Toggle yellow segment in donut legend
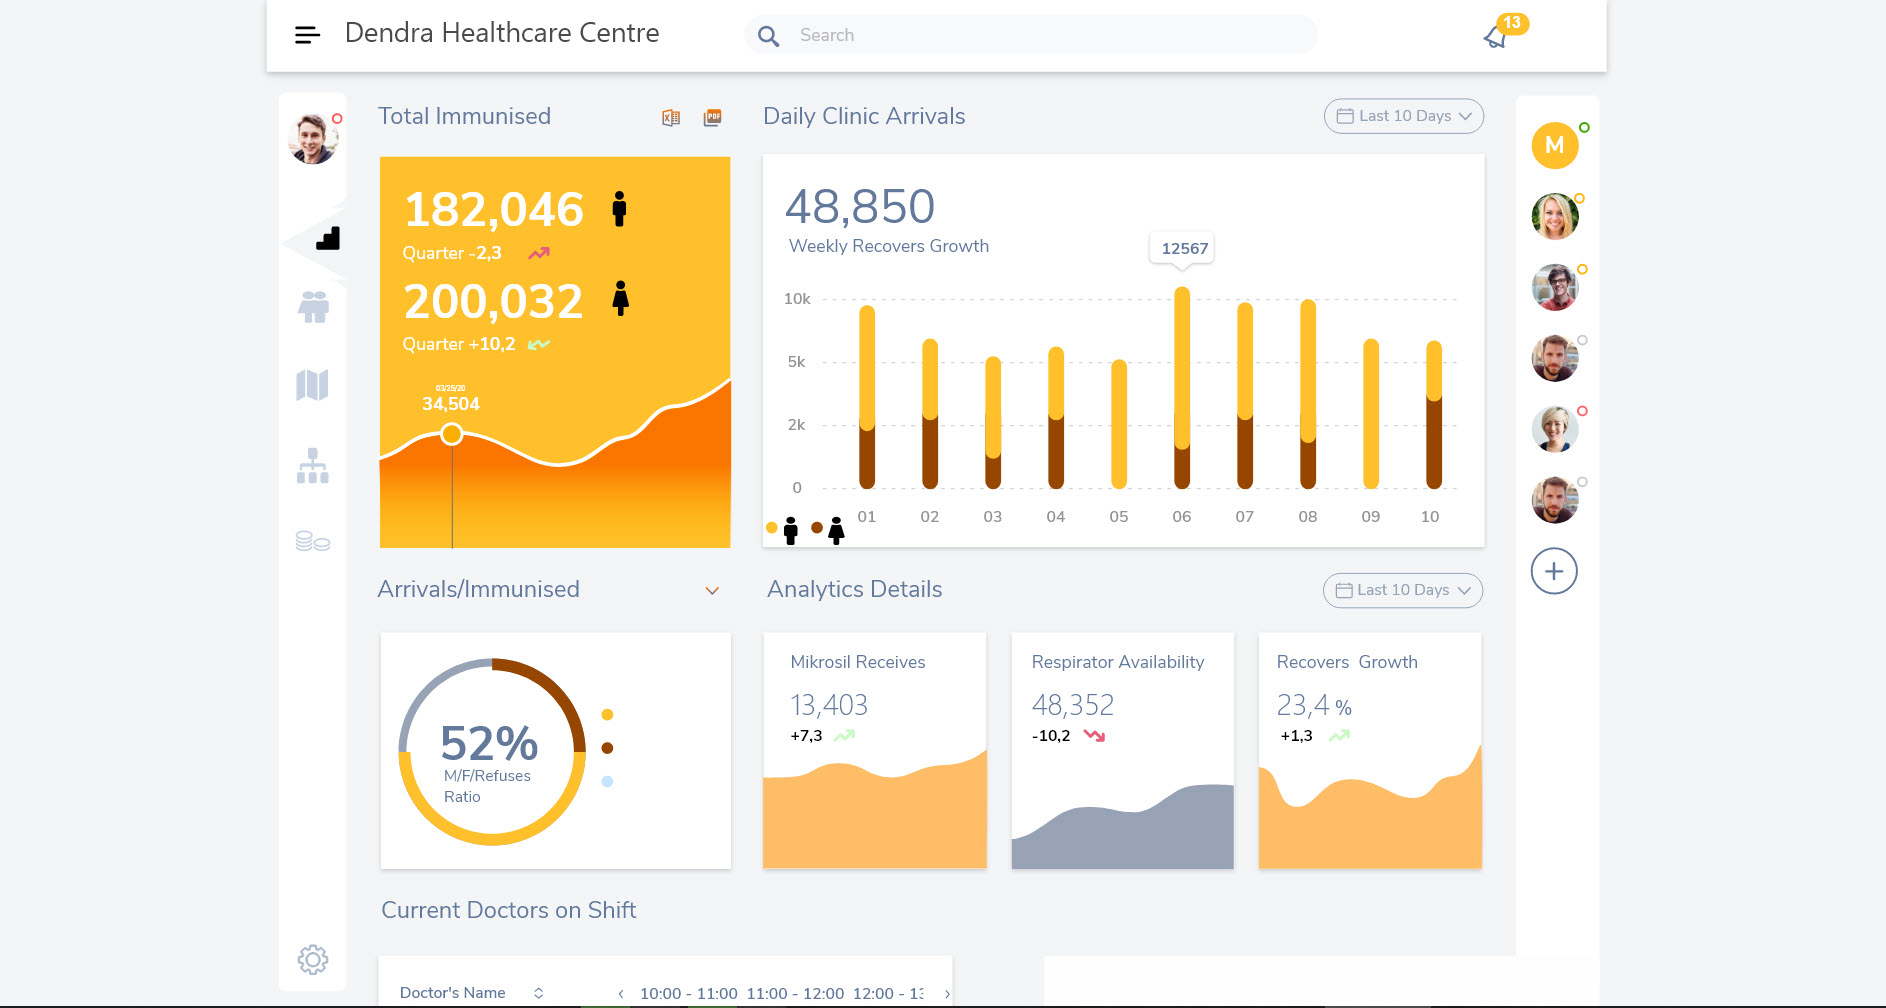The height and width of the screenshot is (1008, 1886). [607, 715]
